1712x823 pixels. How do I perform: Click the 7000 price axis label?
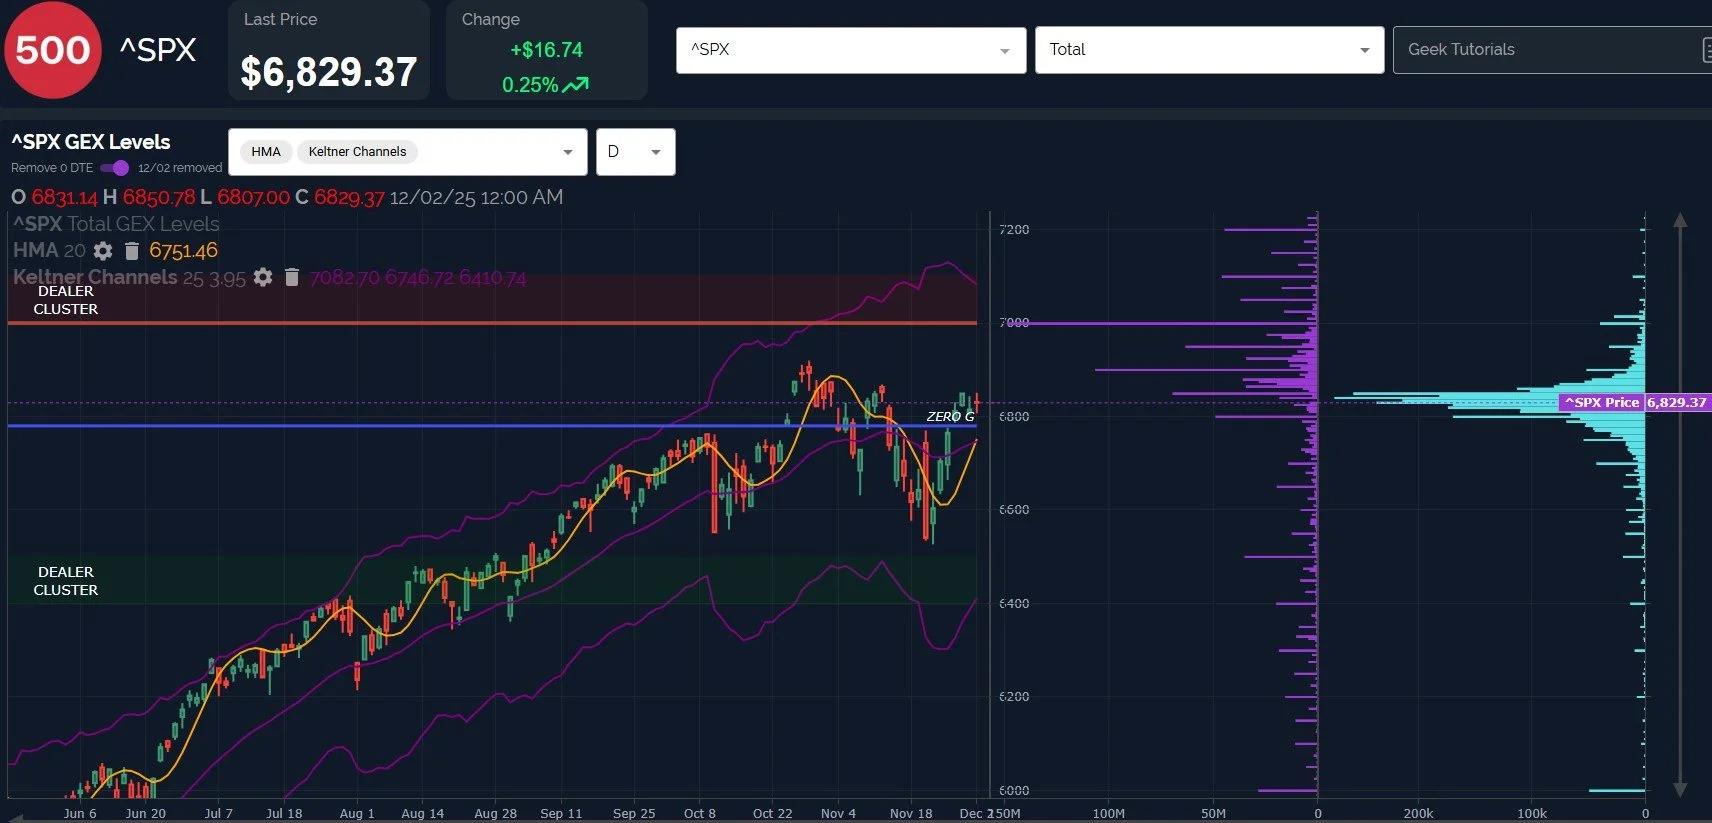click(1014, 323)
